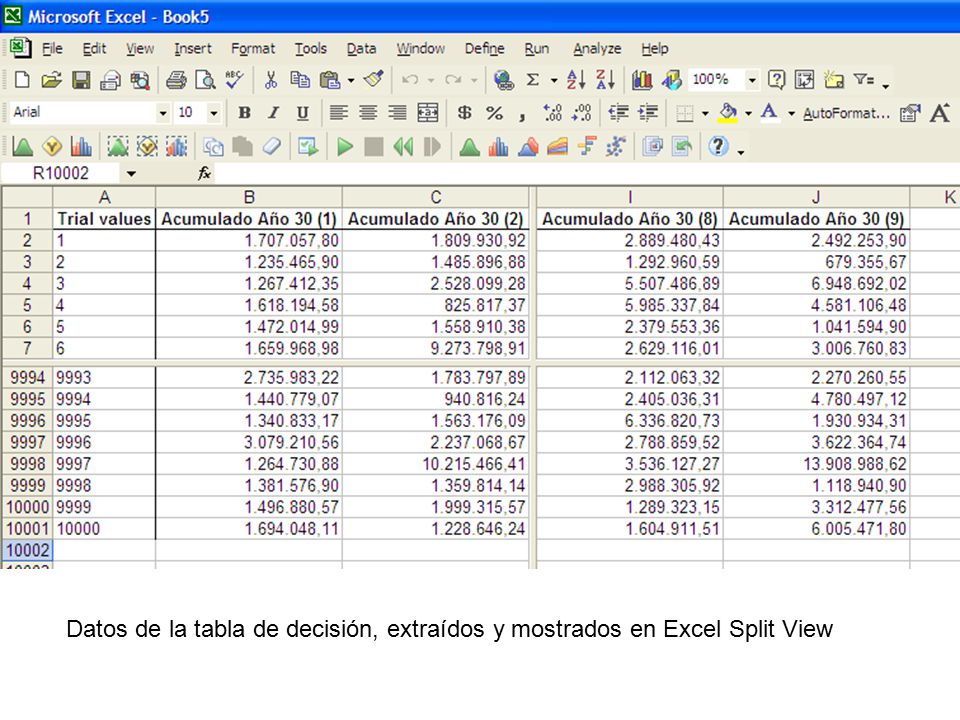The height and width of the screenshot is (720, 960).
Task: Click the New blank workbook icon
Action: point(22,80)
